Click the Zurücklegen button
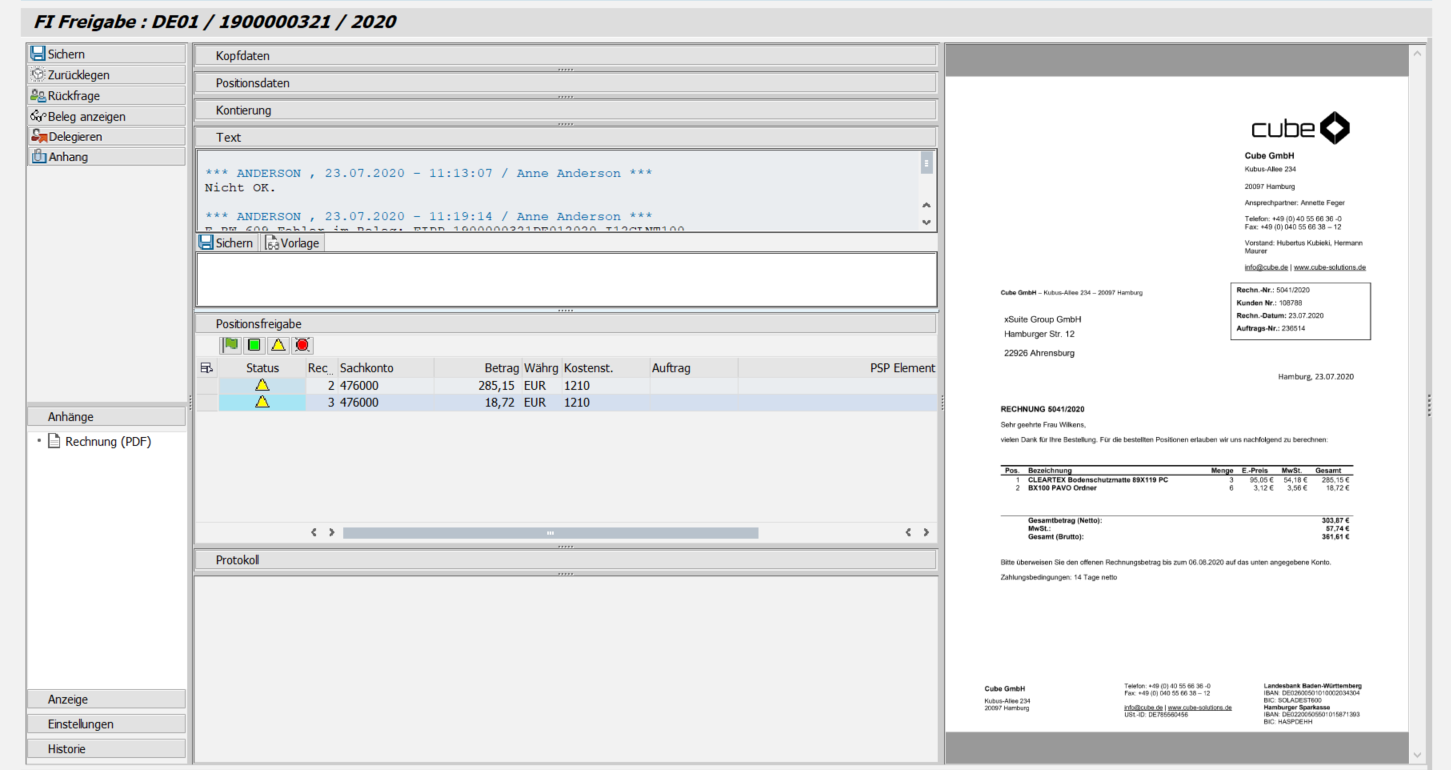Screen dimensions: 1451x770 click(106, 75)
